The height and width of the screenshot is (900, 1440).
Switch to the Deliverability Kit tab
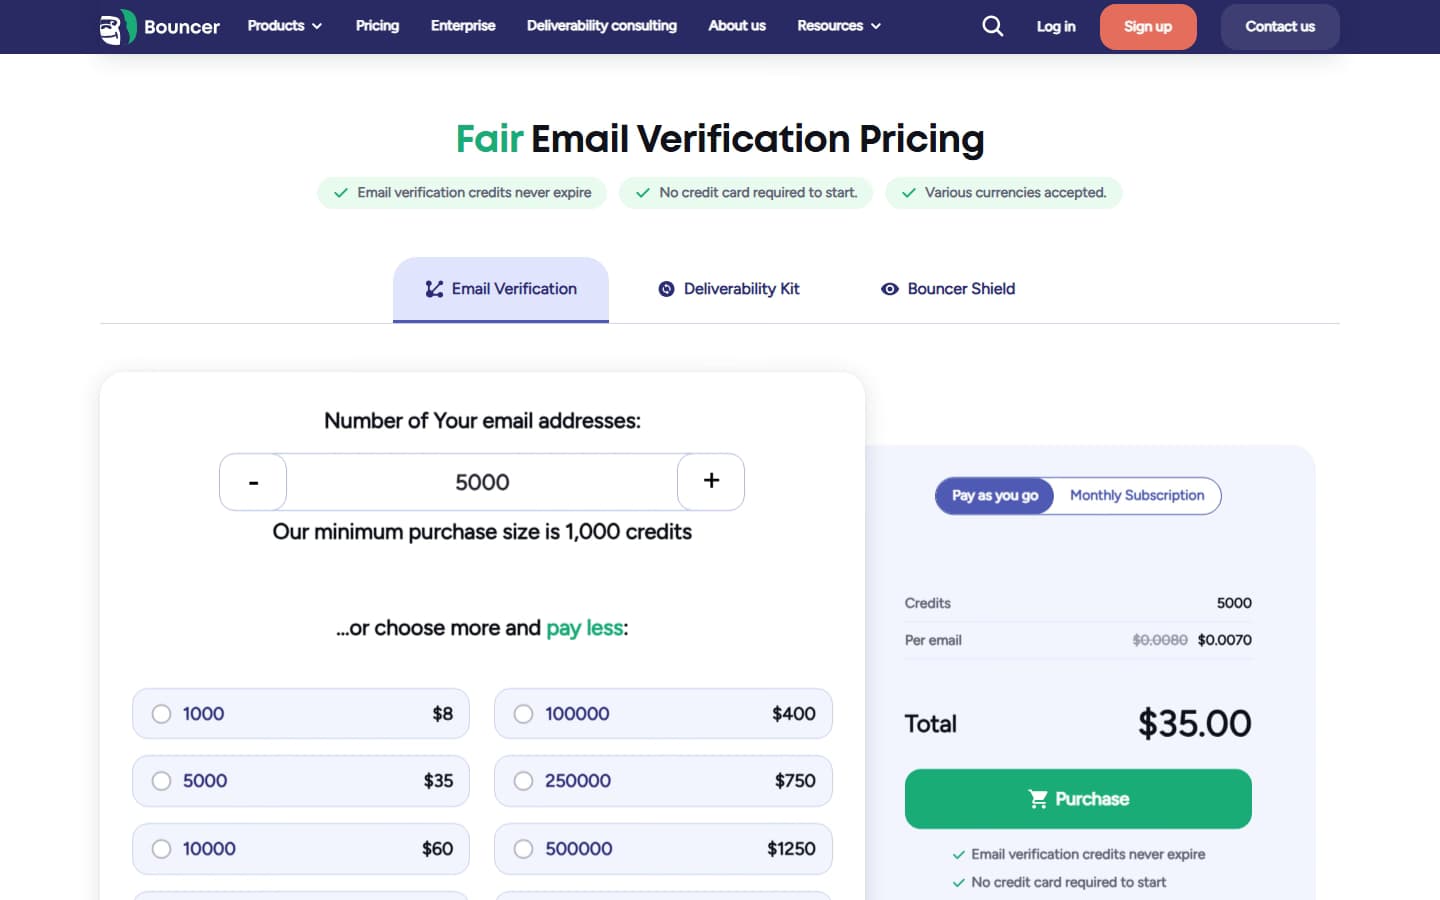729,289
